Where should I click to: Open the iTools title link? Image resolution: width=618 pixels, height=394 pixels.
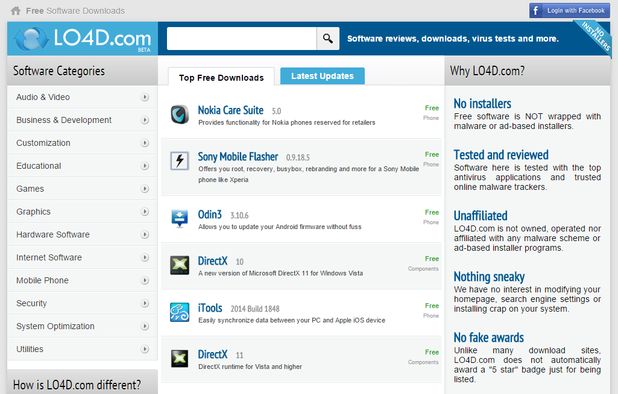tap(210, 308)
